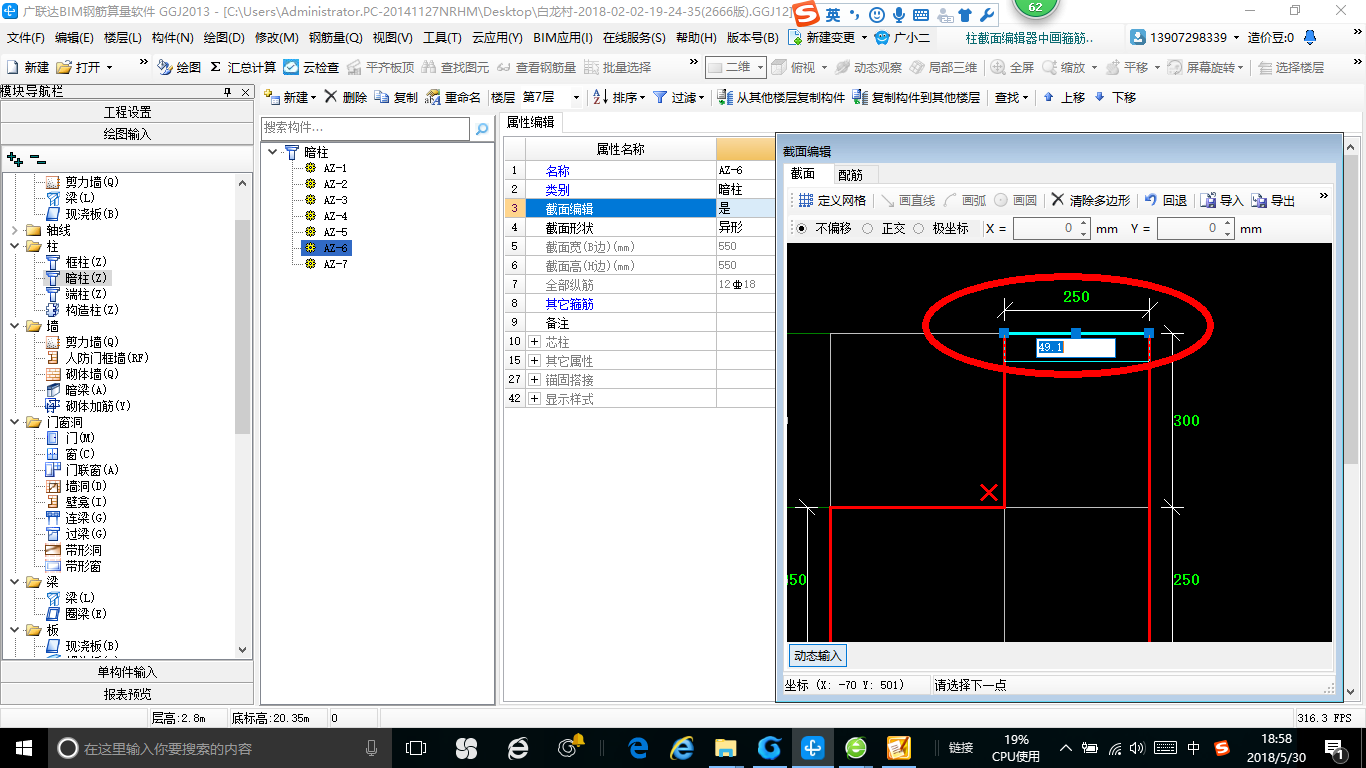
Task: Click the 导出 export icon
Action: tap(1259, 200)
